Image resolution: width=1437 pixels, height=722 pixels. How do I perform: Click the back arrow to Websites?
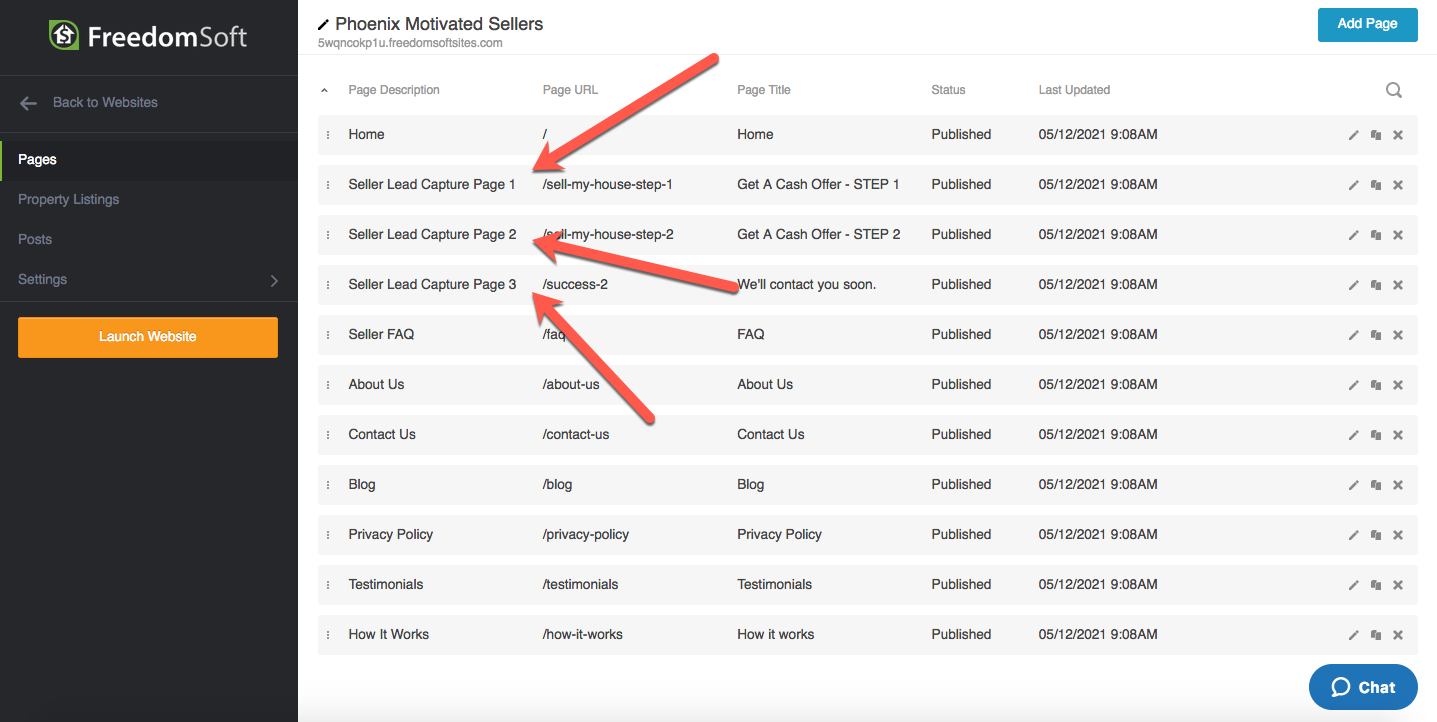tap(28, 103)
